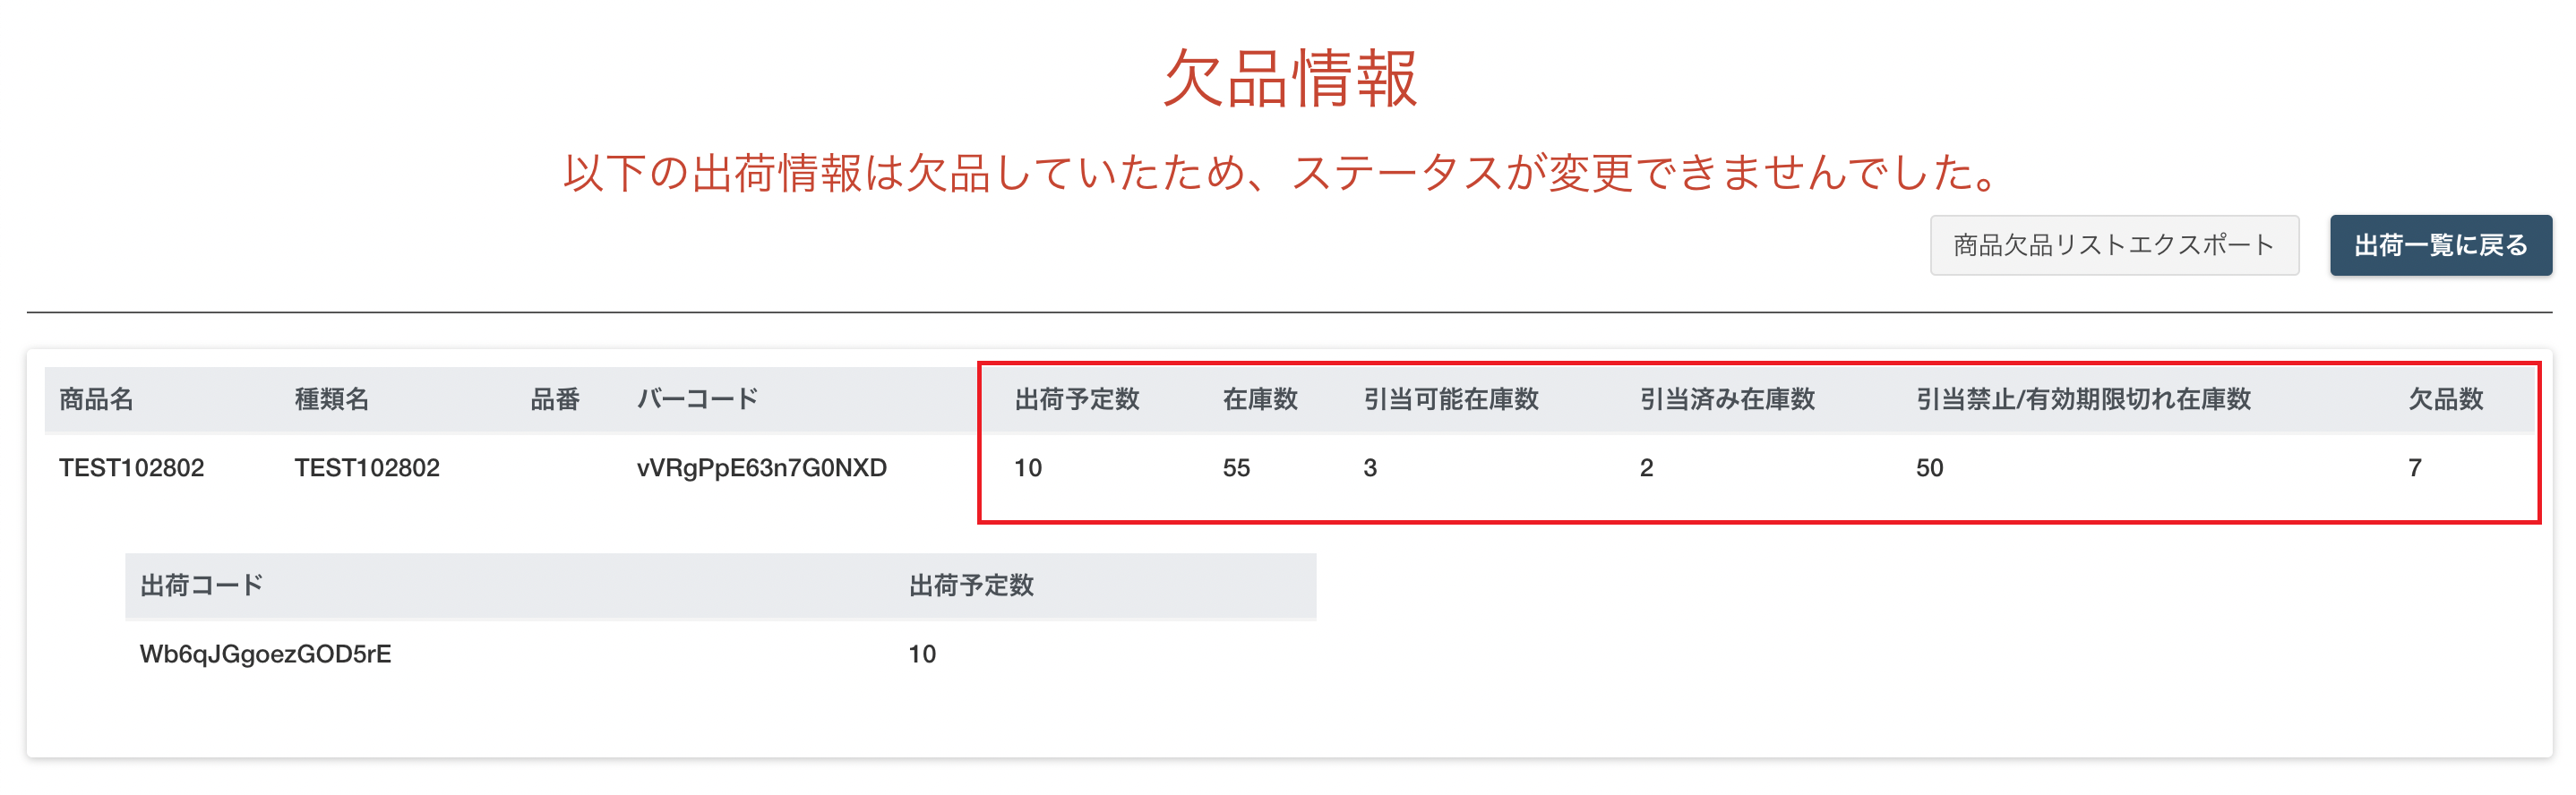Click the shortage count value 7
Screen dimensions: 2576x795
[2414, 467]
